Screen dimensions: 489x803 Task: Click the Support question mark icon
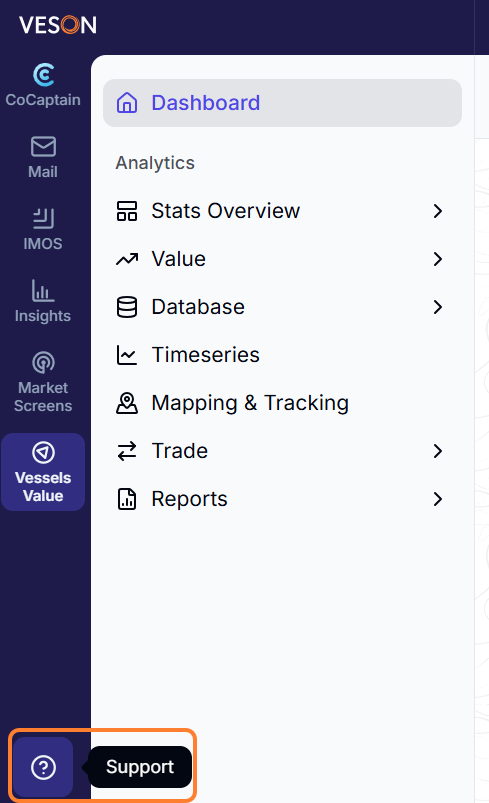coord(43,767)
